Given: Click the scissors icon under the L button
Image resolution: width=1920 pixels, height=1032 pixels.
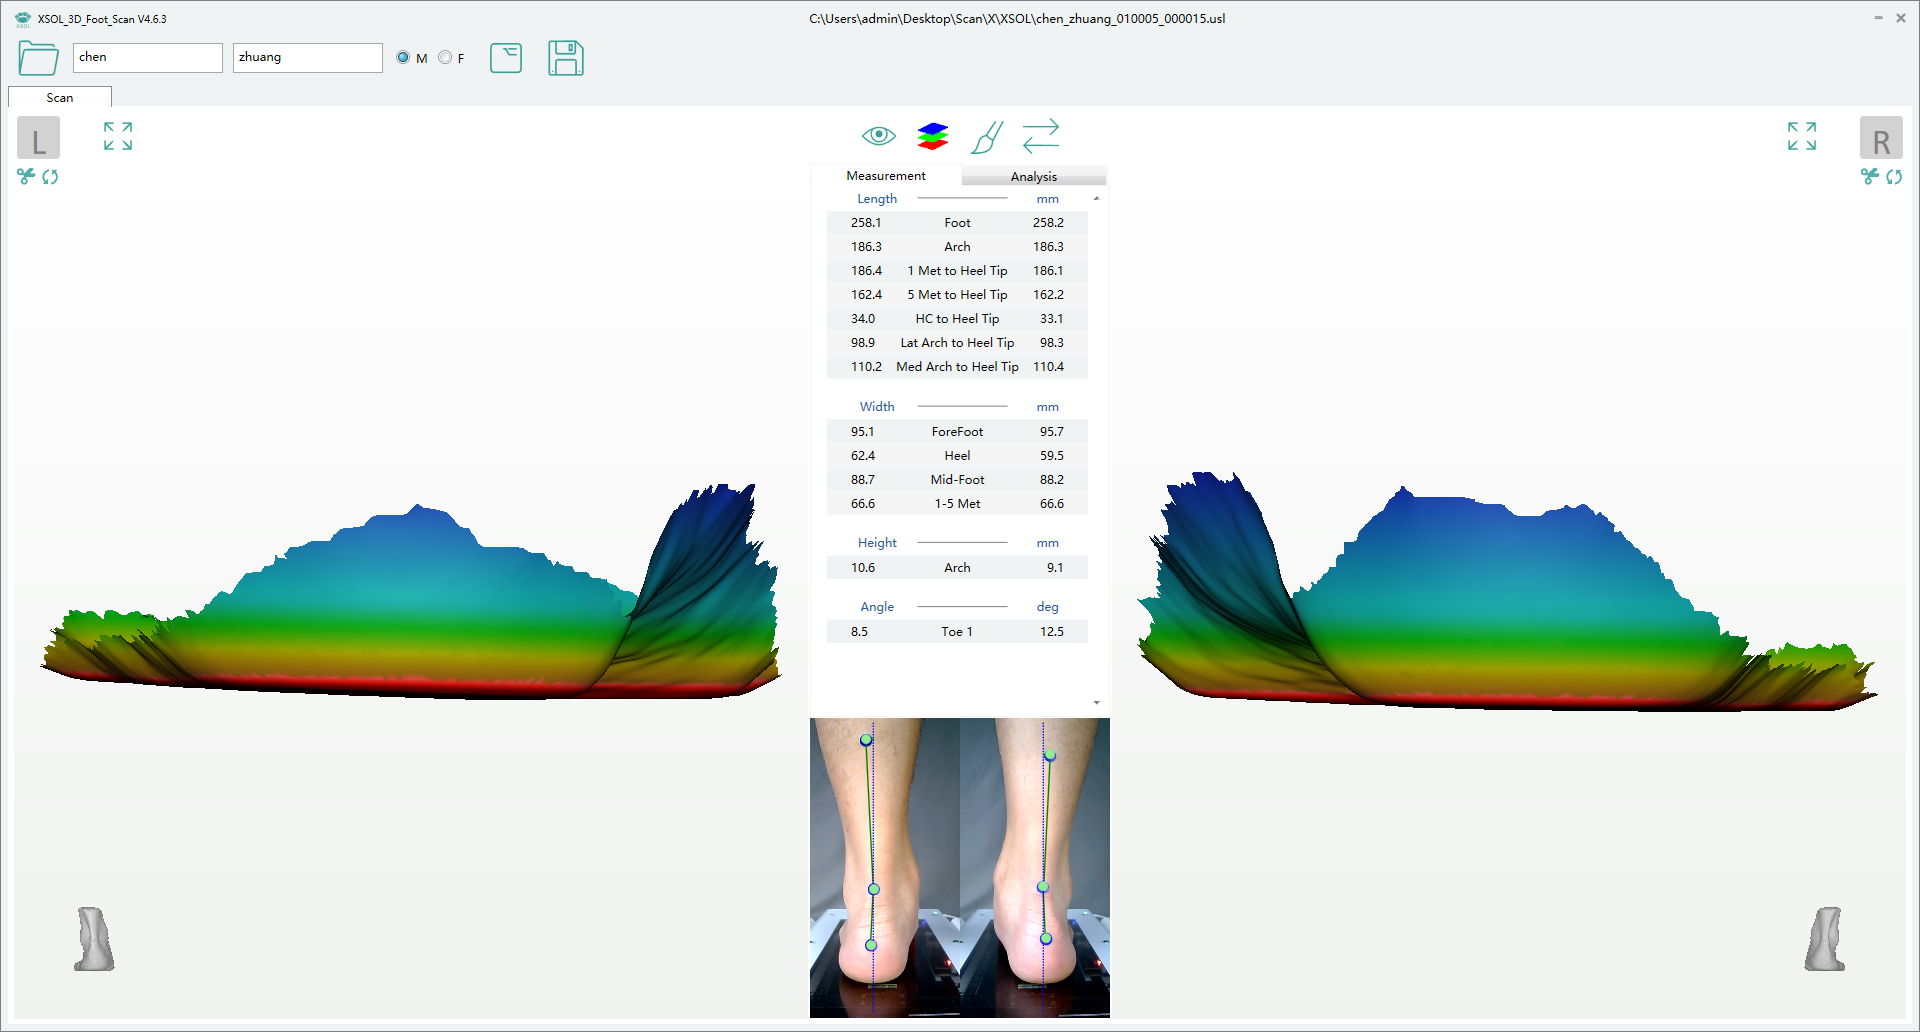Looking at the screenshot, I should tap(26, 177).
